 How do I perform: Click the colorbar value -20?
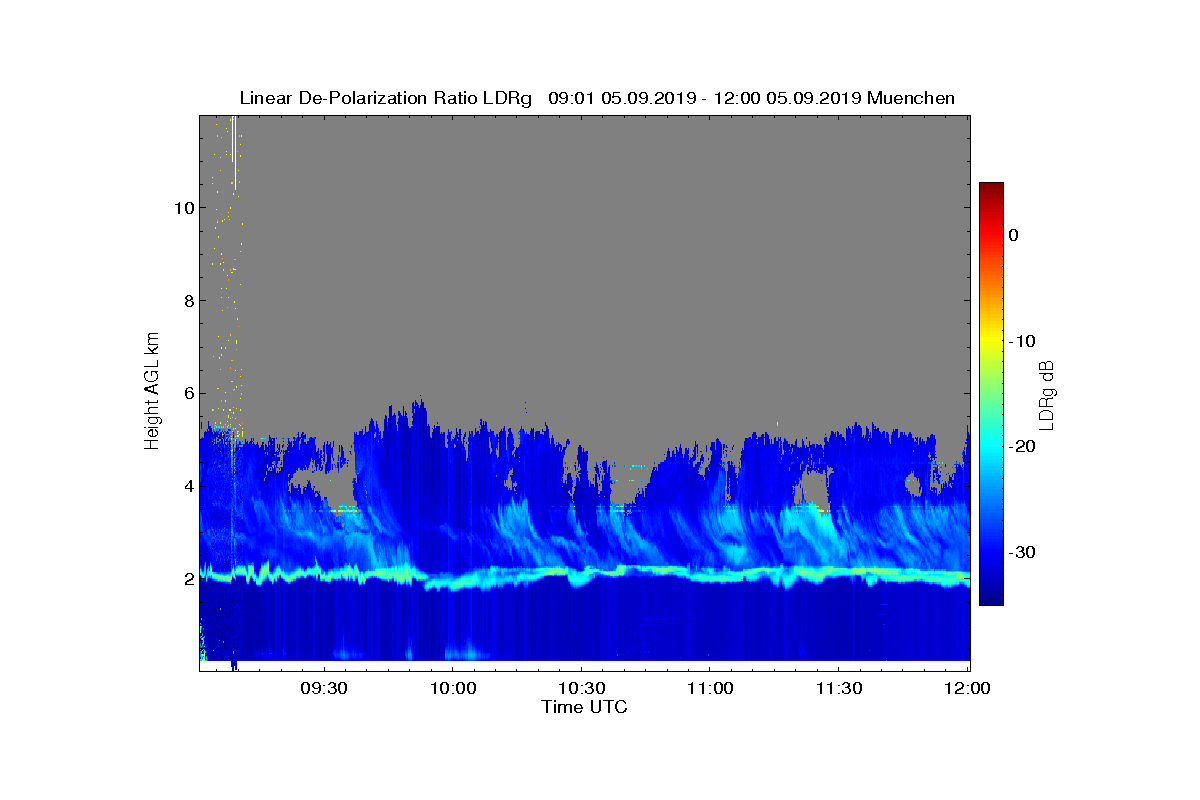(1021, 447)
